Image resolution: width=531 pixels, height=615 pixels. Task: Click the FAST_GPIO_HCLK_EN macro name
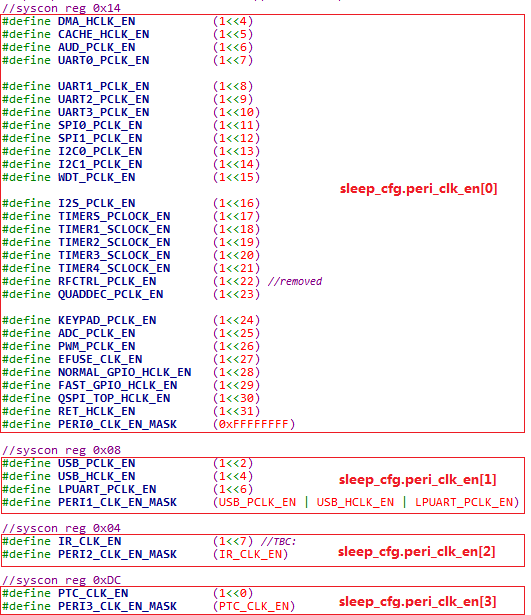click(118, 385)
